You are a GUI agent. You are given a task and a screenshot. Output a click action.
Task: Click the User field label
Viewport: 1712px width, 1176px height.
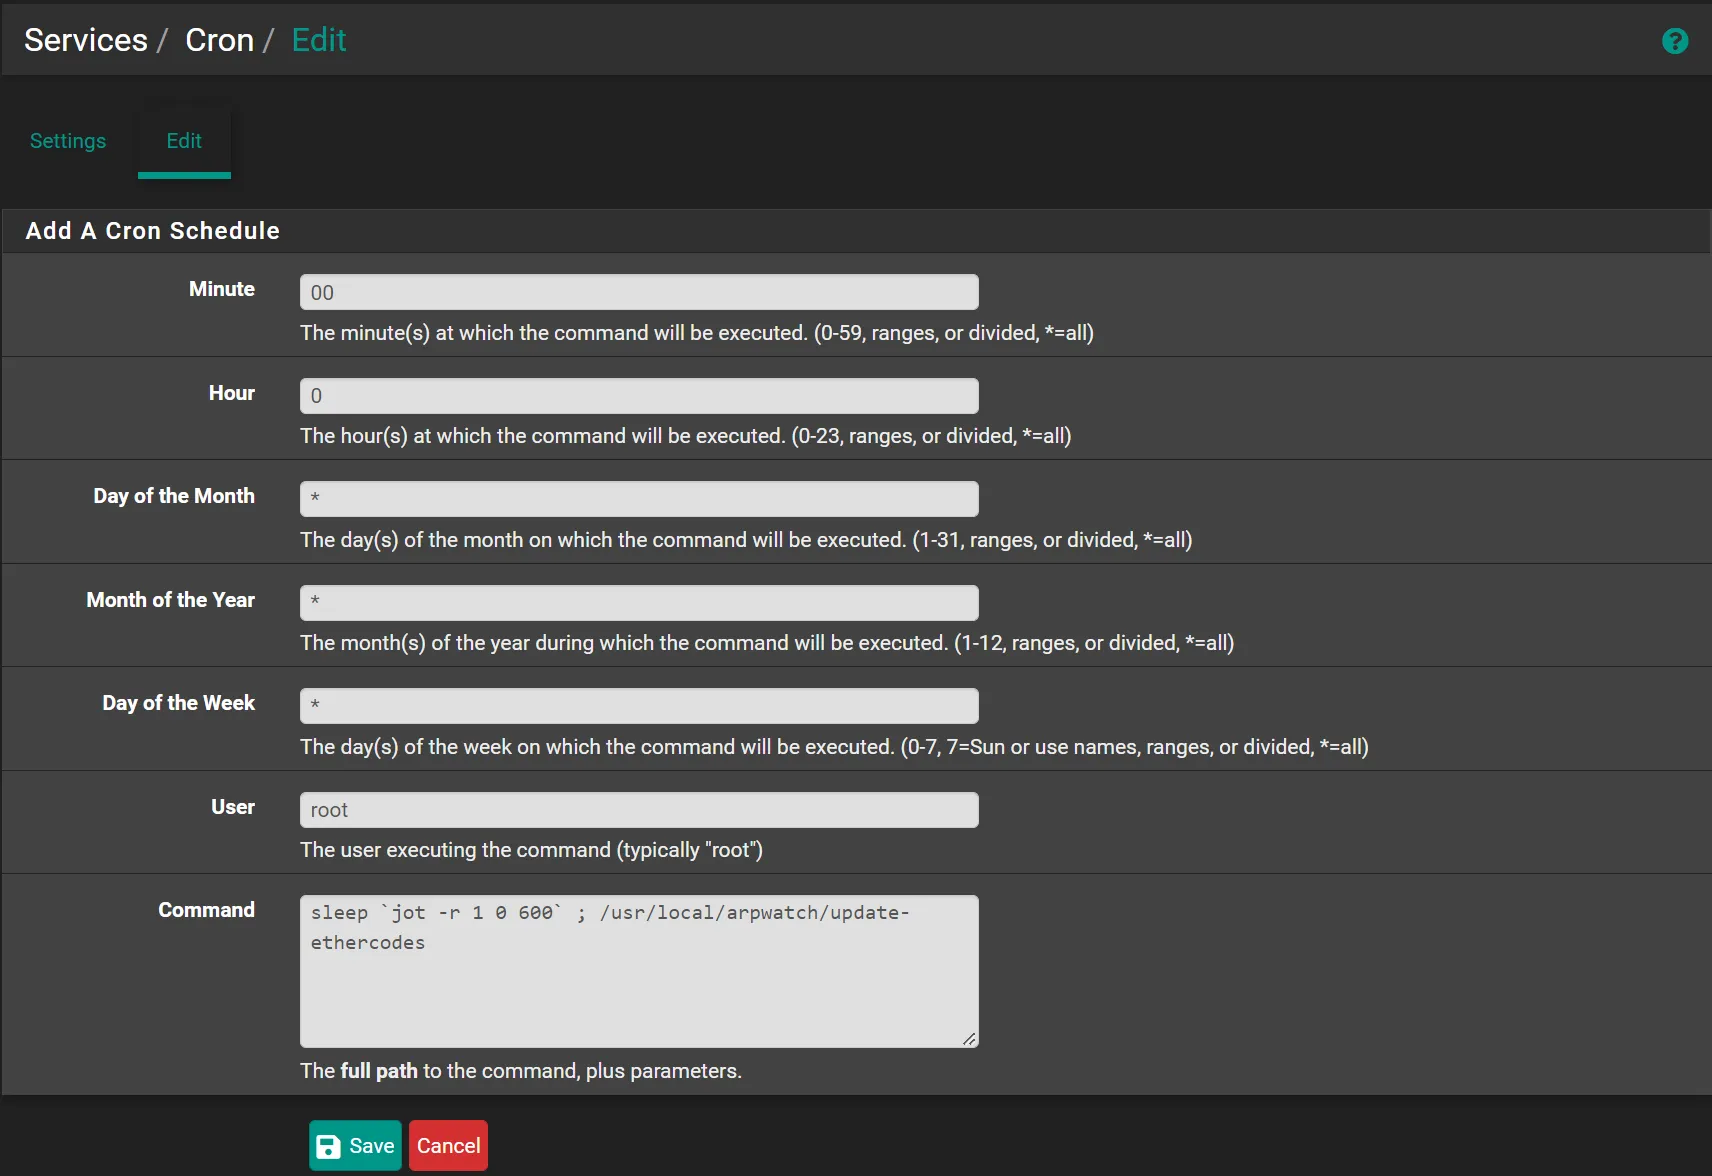[x=233, y=807]
